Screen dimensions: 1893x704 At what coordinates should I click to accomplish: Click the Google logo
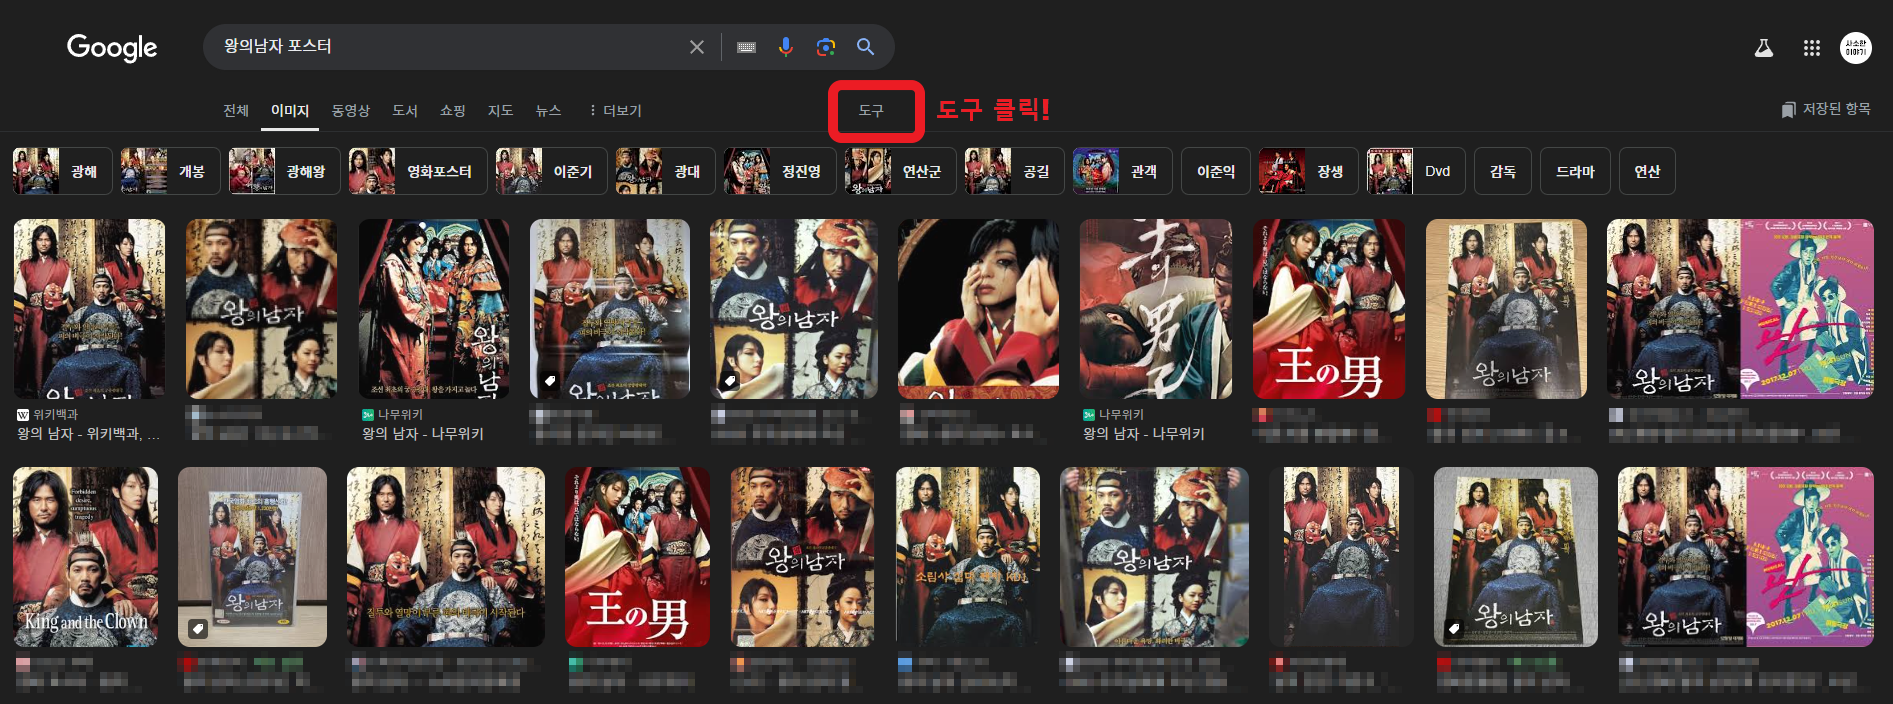(112, 47)
